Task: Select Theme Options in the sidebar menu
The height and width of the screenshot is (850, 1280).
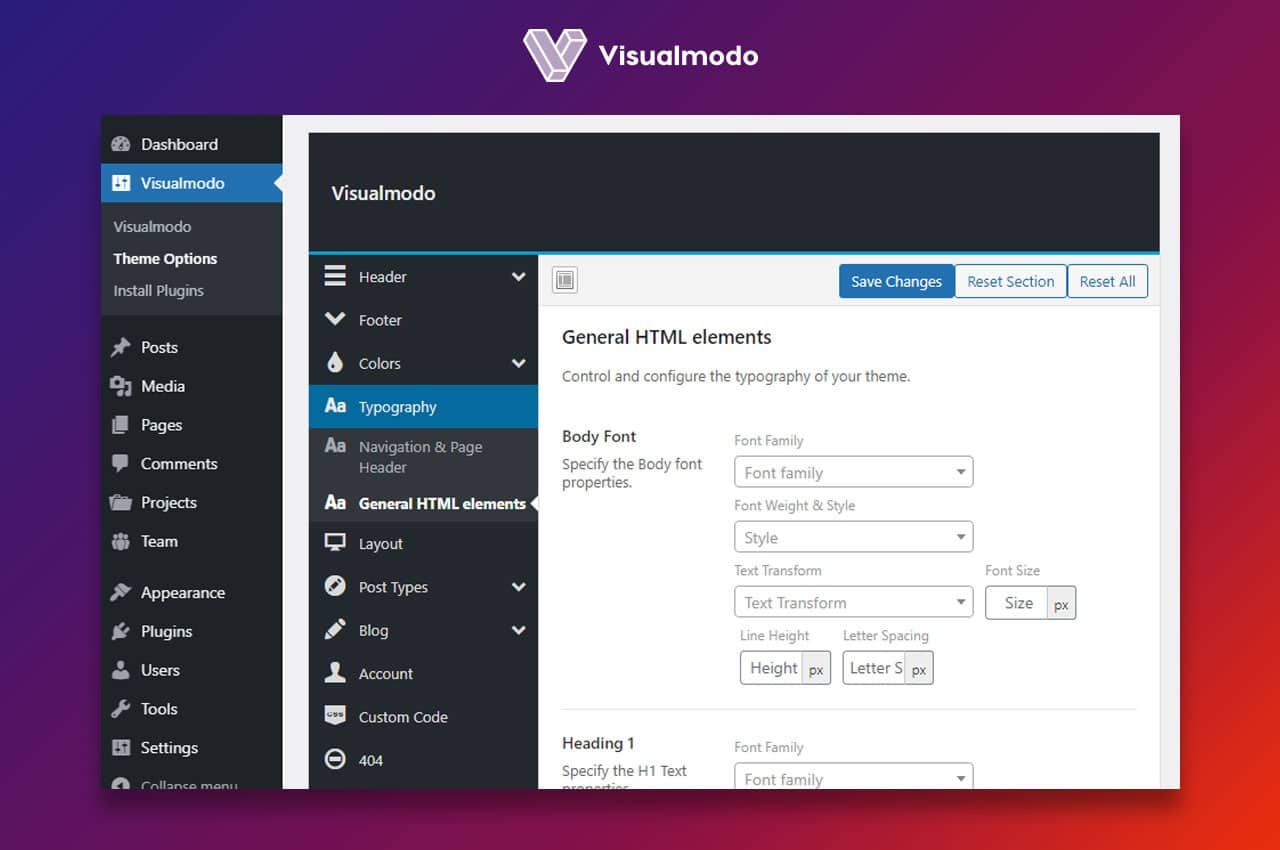Action: pyautogui.click(x=165, y=258)
